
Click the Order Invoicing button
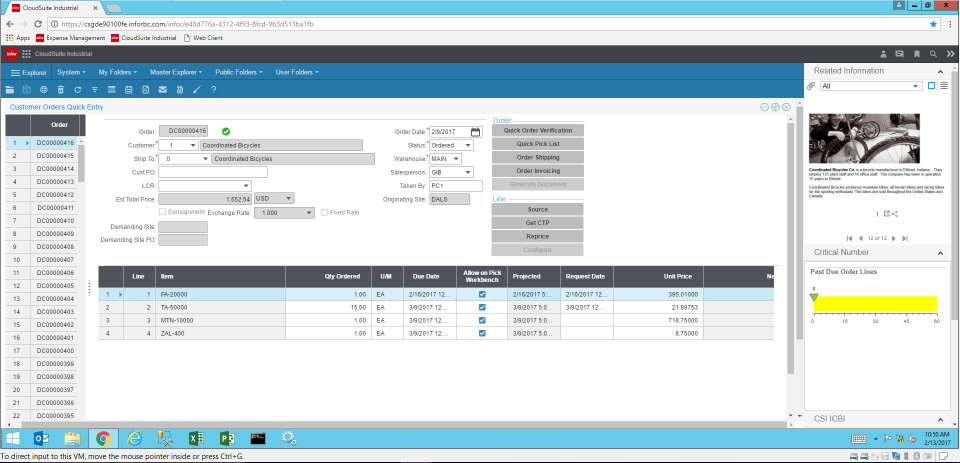click(538, 171)
